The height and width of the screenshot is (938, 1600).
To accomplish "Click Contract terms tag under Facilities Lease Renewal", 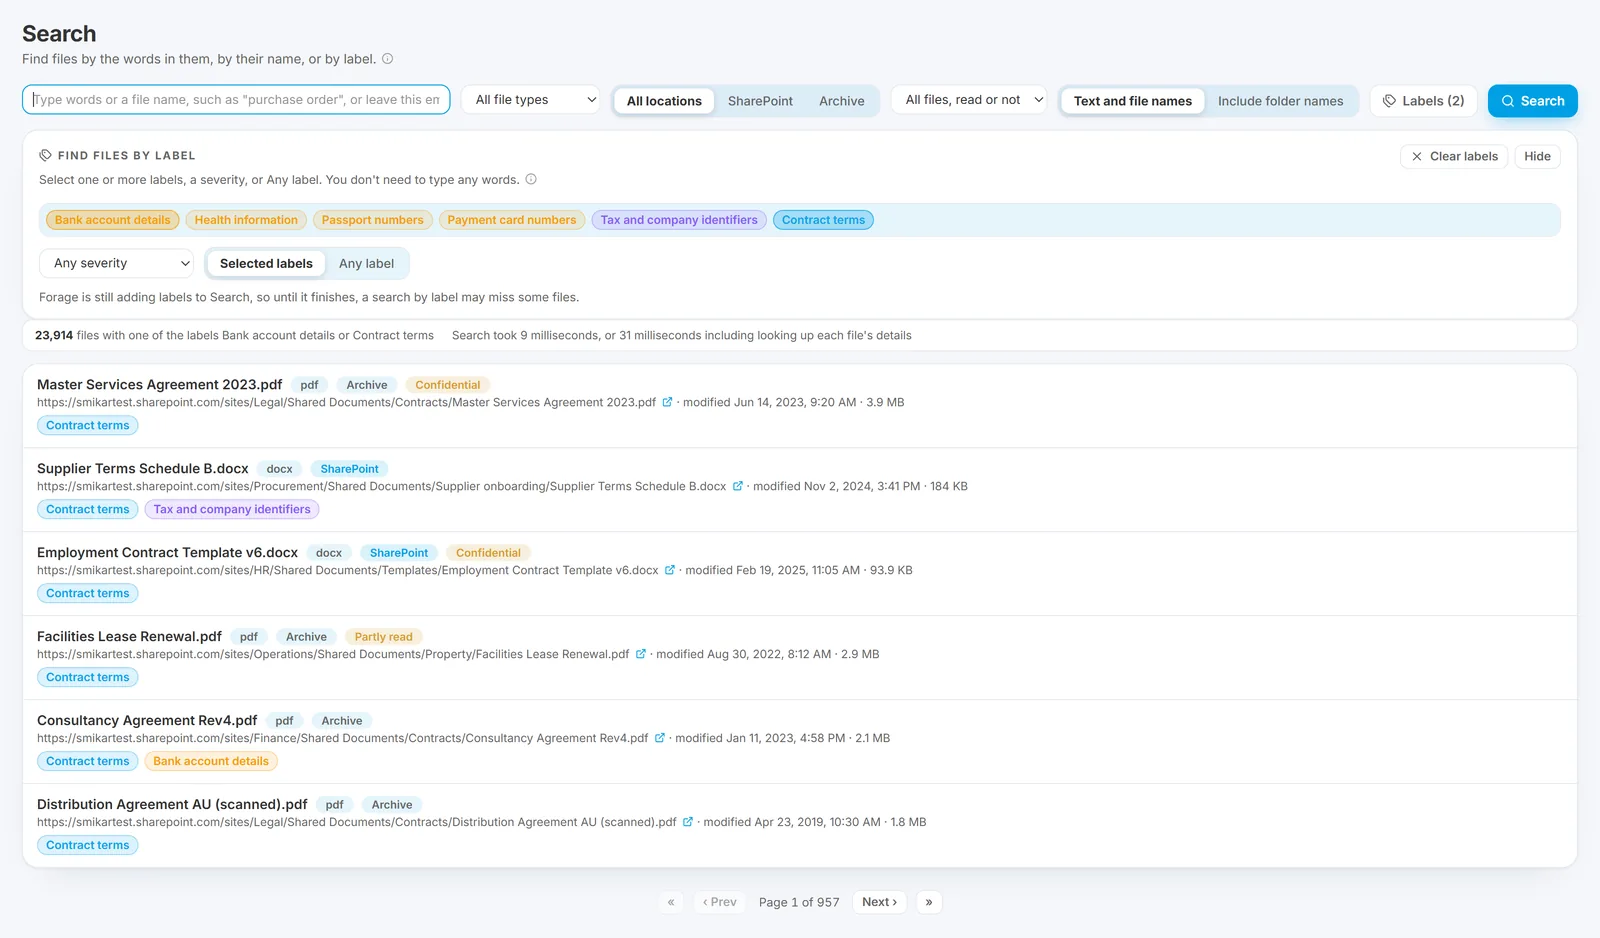I will pyautogui.click(x=88, y=677).
